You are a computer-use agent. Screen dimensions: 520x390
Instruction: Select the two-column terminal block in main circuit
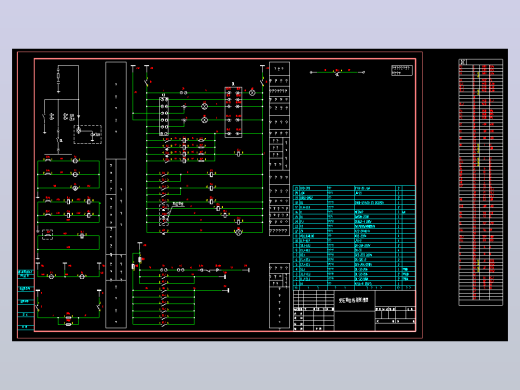(x=233, y=112)
